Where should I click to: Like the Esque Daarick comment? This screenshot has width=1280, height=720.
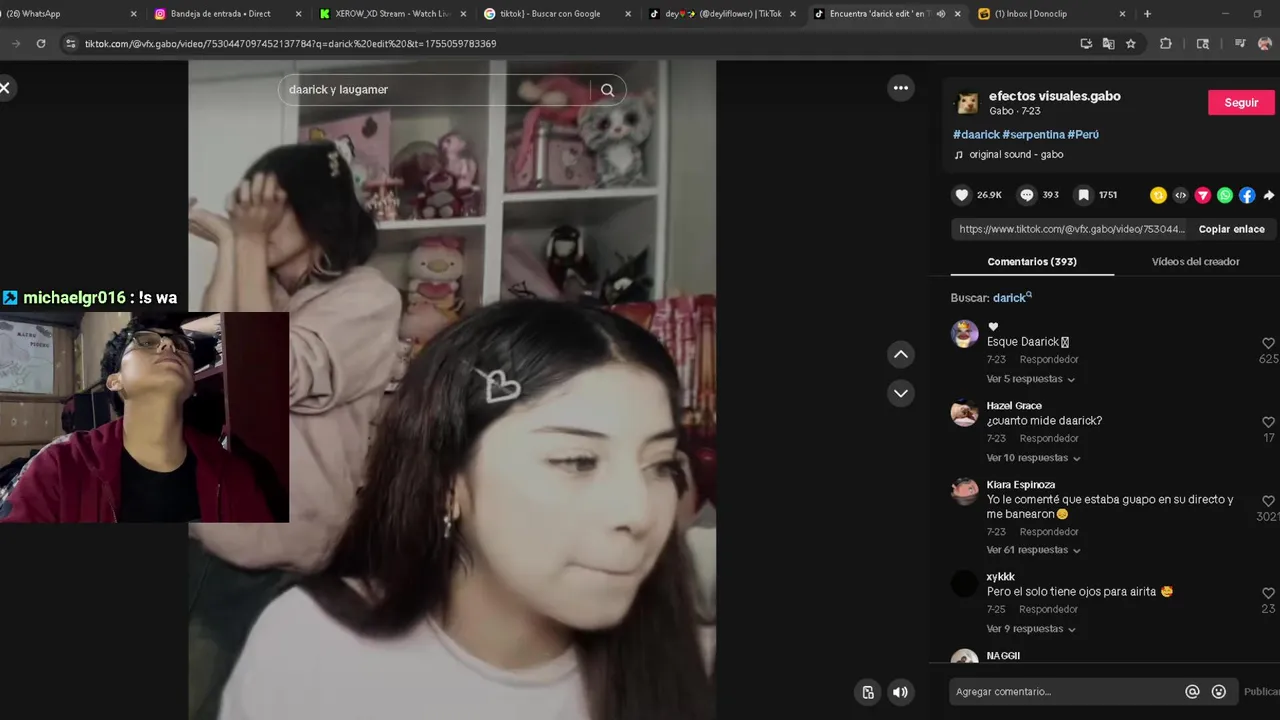click(x=1268, y=343)
